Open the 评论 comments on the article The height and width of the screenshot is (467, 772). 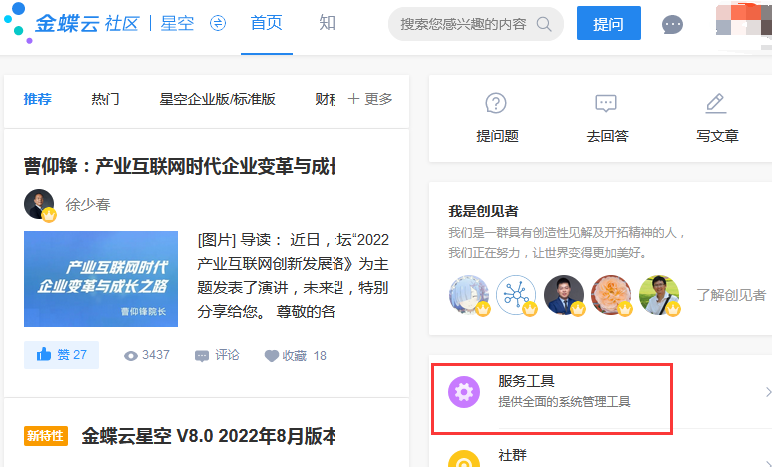point(217,355)
